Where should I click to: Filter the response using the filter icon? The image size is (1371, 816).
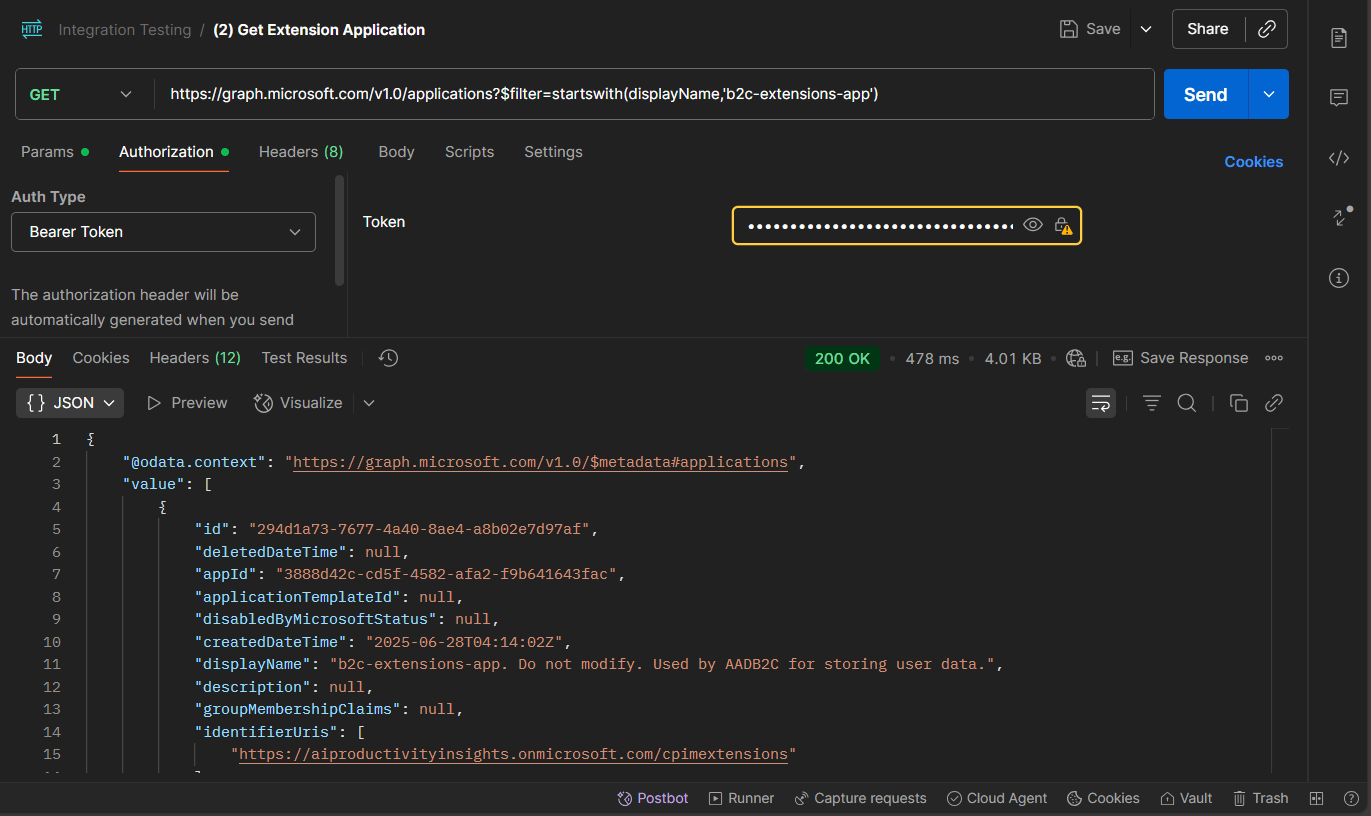1152,403
